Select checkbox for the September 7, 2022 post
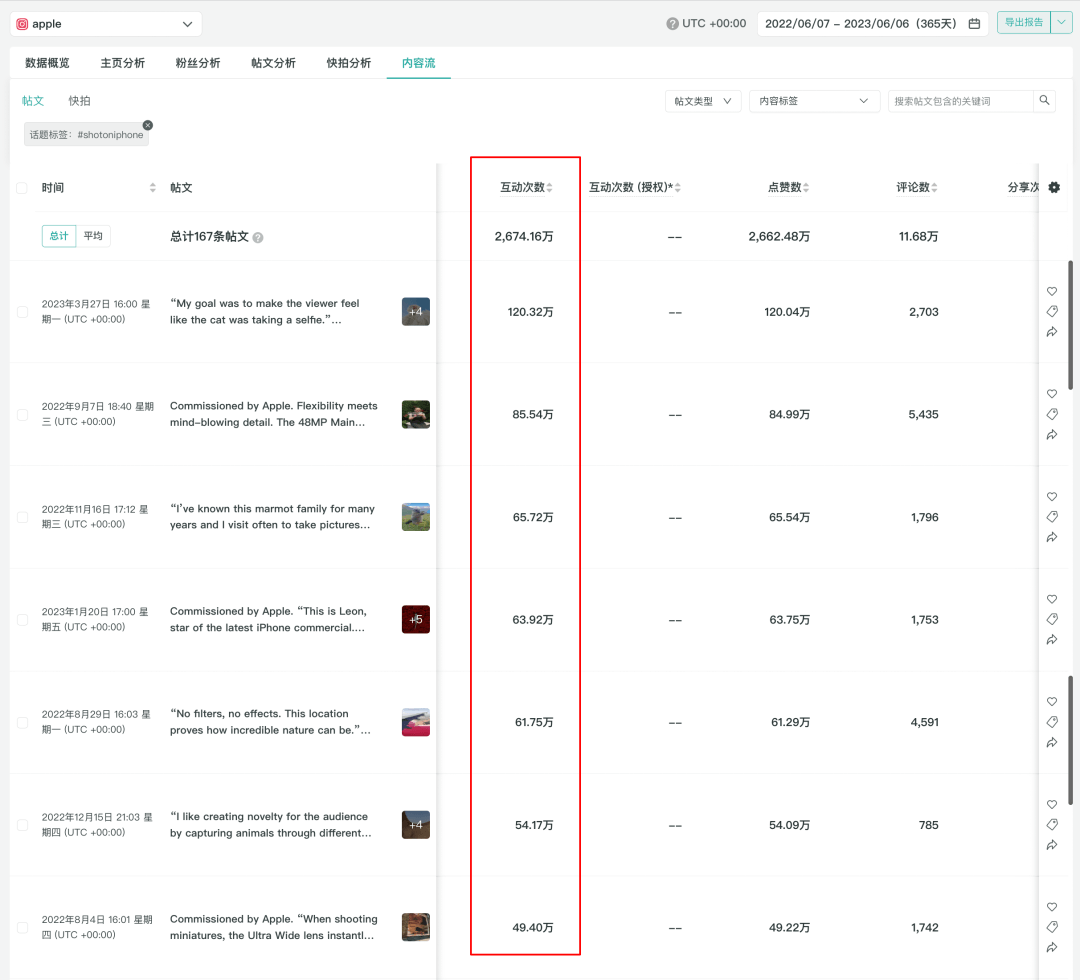The image size is (1080, 980). tap(22, 414)
